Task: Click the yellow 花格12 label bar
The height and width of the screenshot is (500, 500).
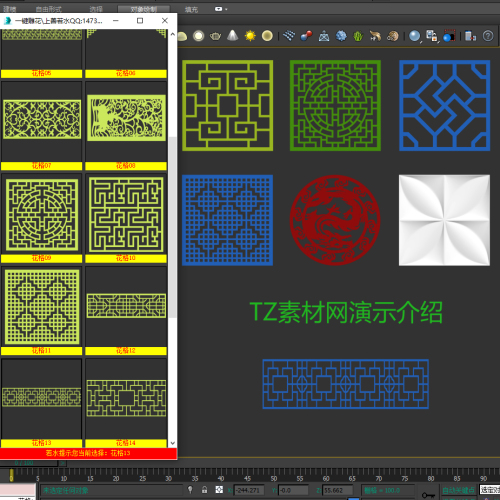Action: pos(126,351)
